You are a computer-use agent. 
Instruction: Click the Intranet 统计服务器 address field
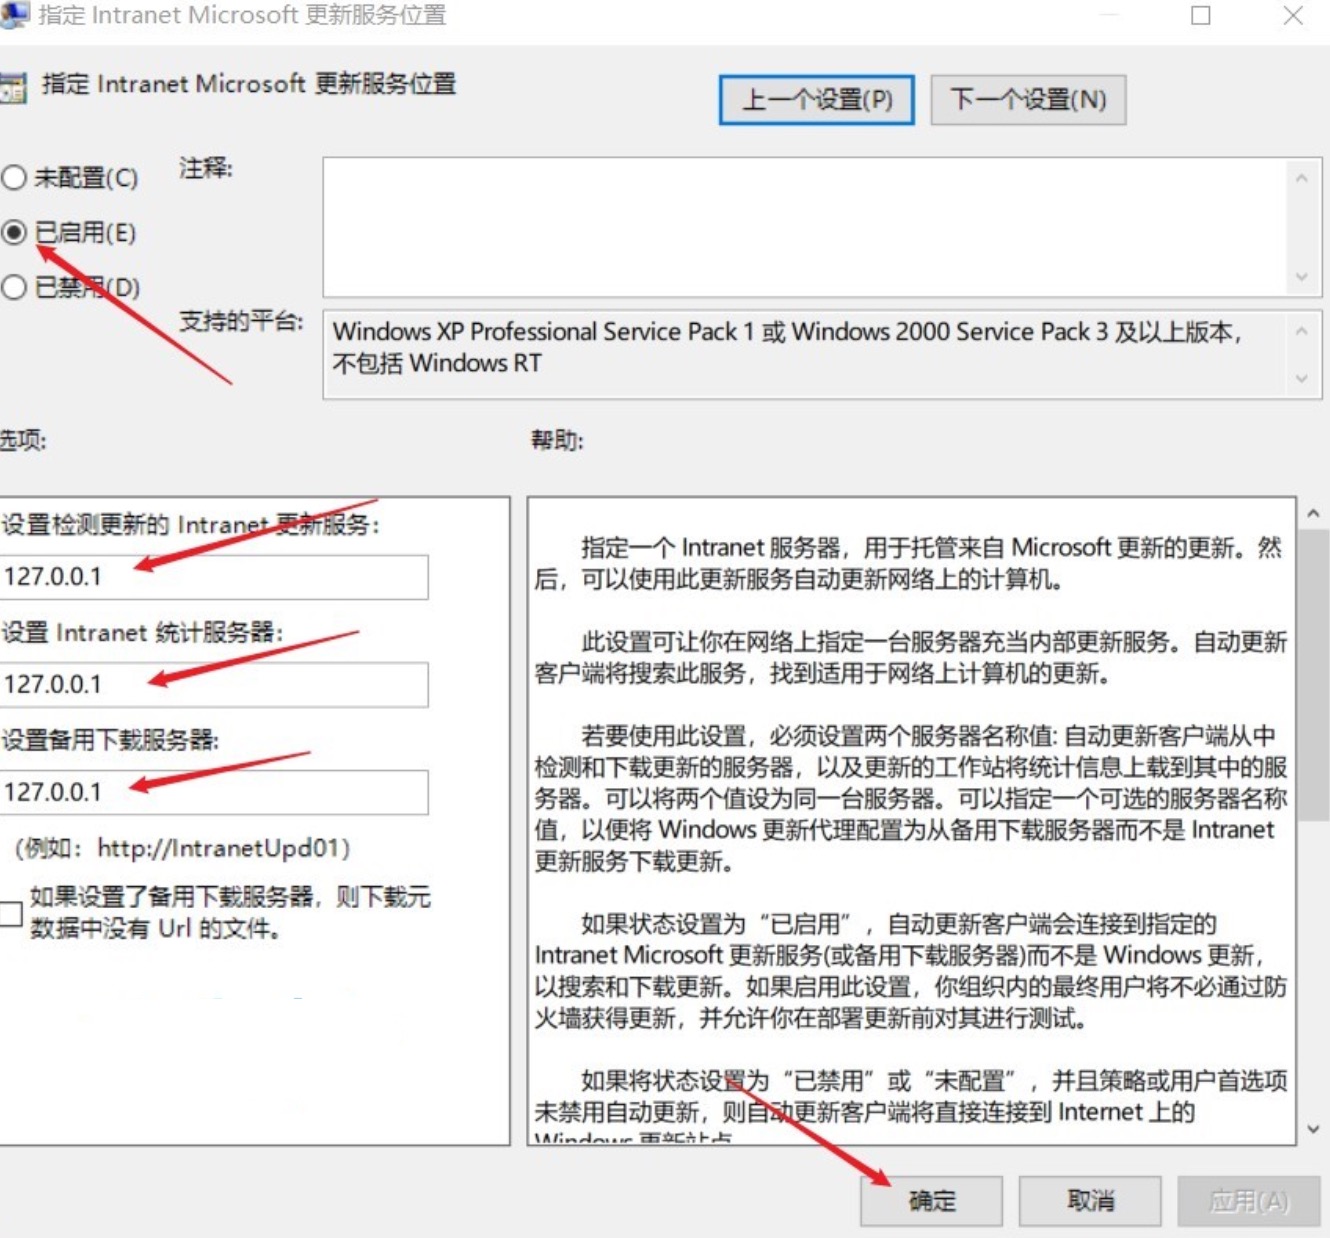(x=213, y=685)
